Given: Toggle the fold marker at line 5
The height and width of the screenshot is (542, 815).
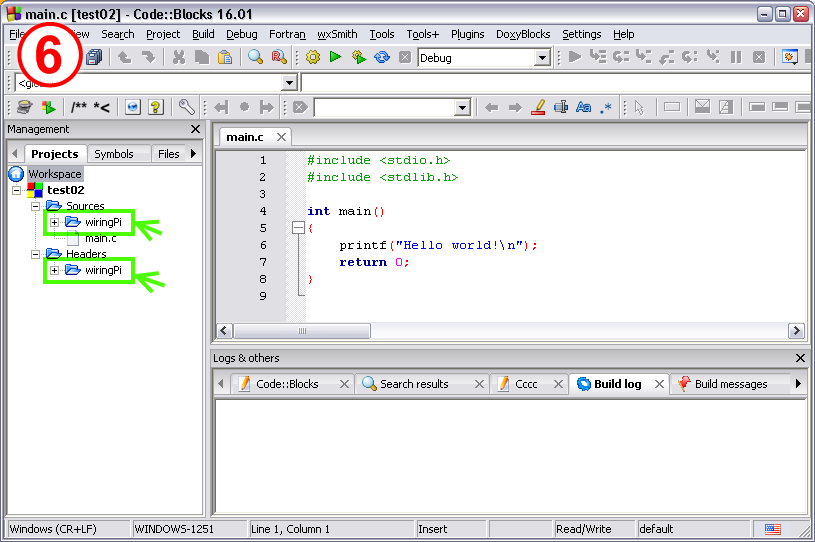Looking at the screenshot, I should (298, 228).
